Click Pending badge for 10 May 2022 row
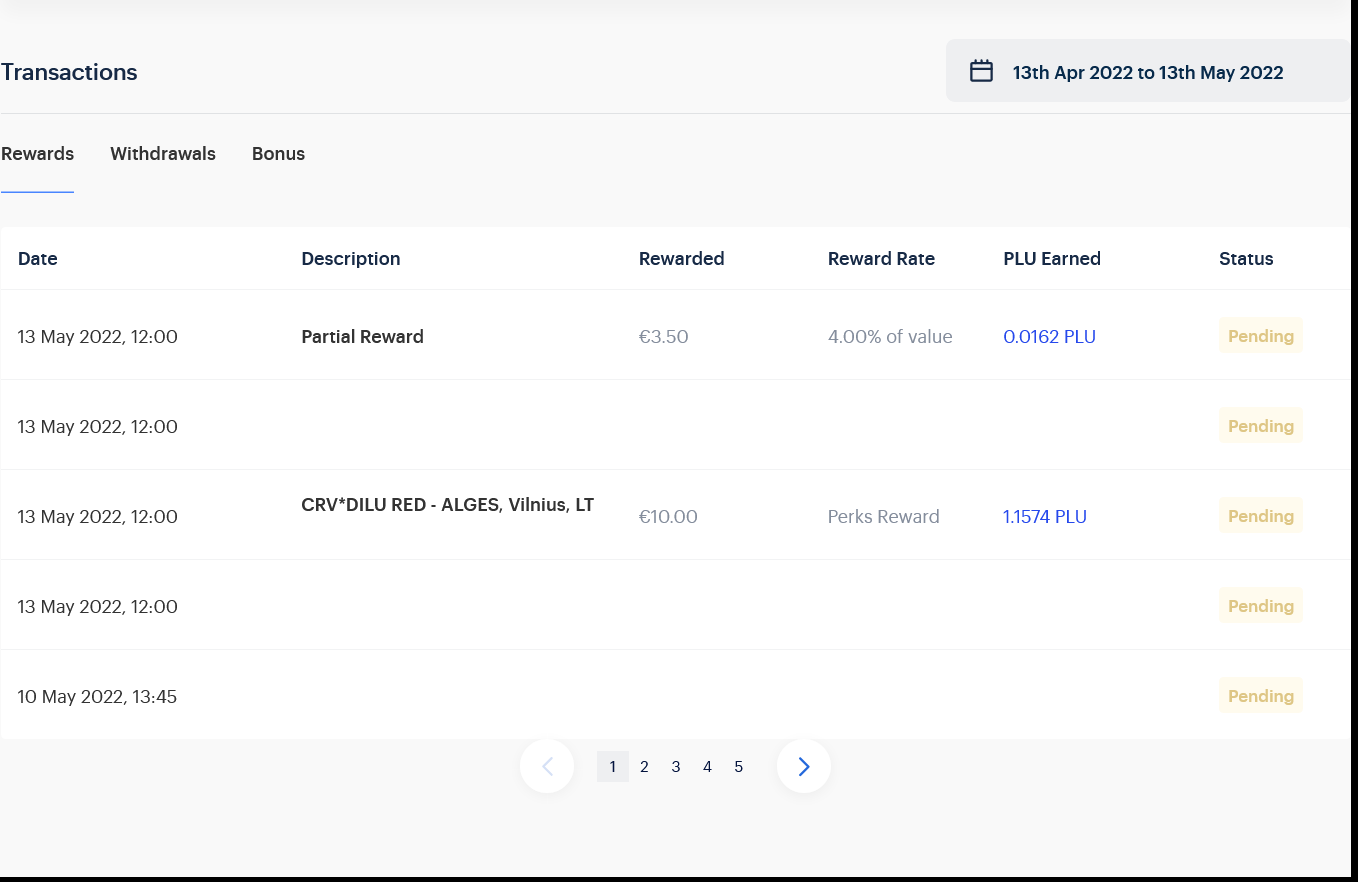The height and width of the screenshot is (882, 1358). click(x=1260, y=696)
